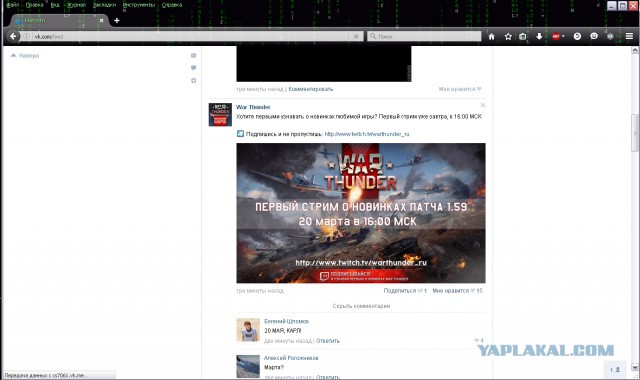
Task: Select the comment text Марта?
Action: pyautogui.click(x=274, y=367)
